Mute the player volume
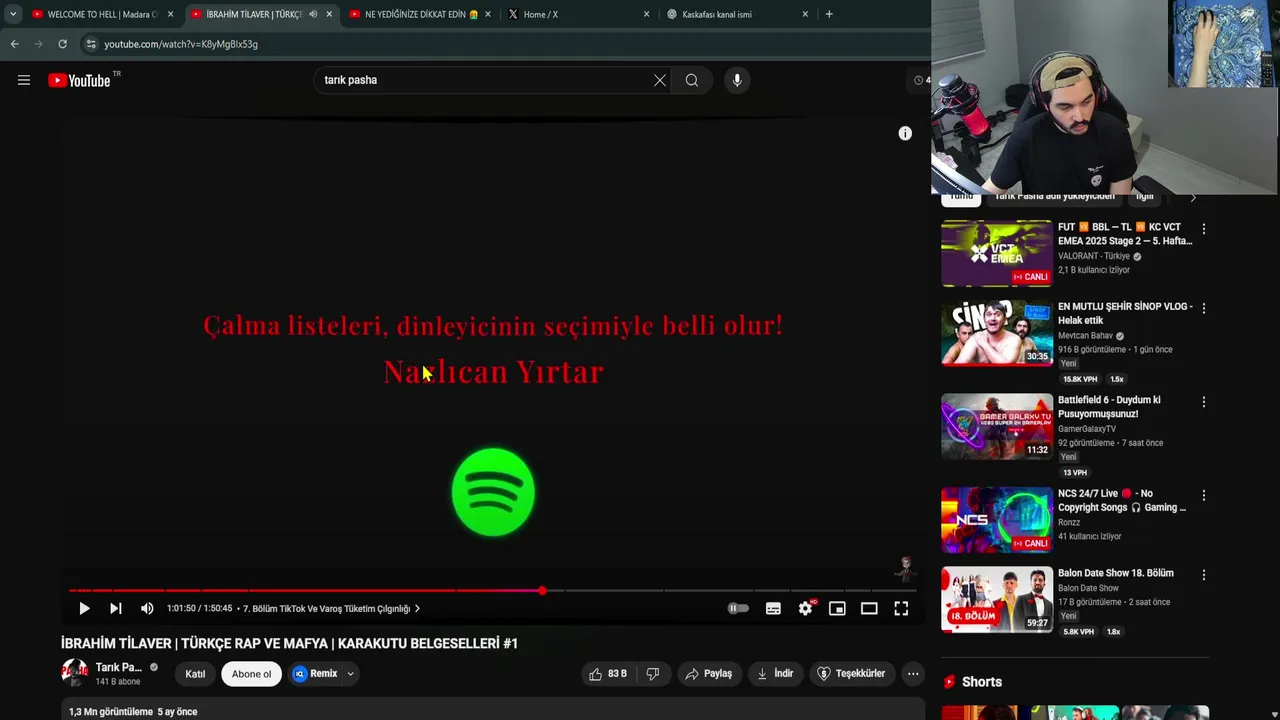Viewport: 1280px width, 720px height. (x=147, y=608)
